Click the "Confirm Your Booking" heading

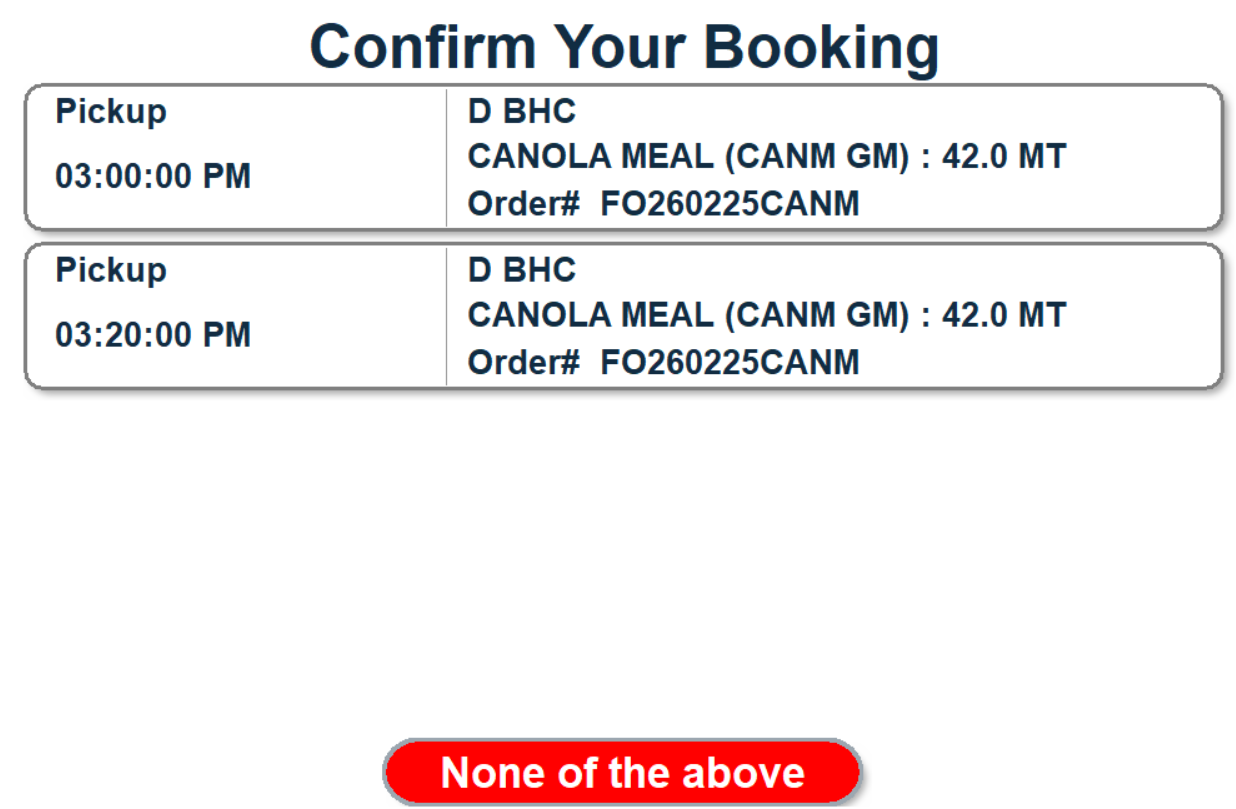(x=624, y=47)
